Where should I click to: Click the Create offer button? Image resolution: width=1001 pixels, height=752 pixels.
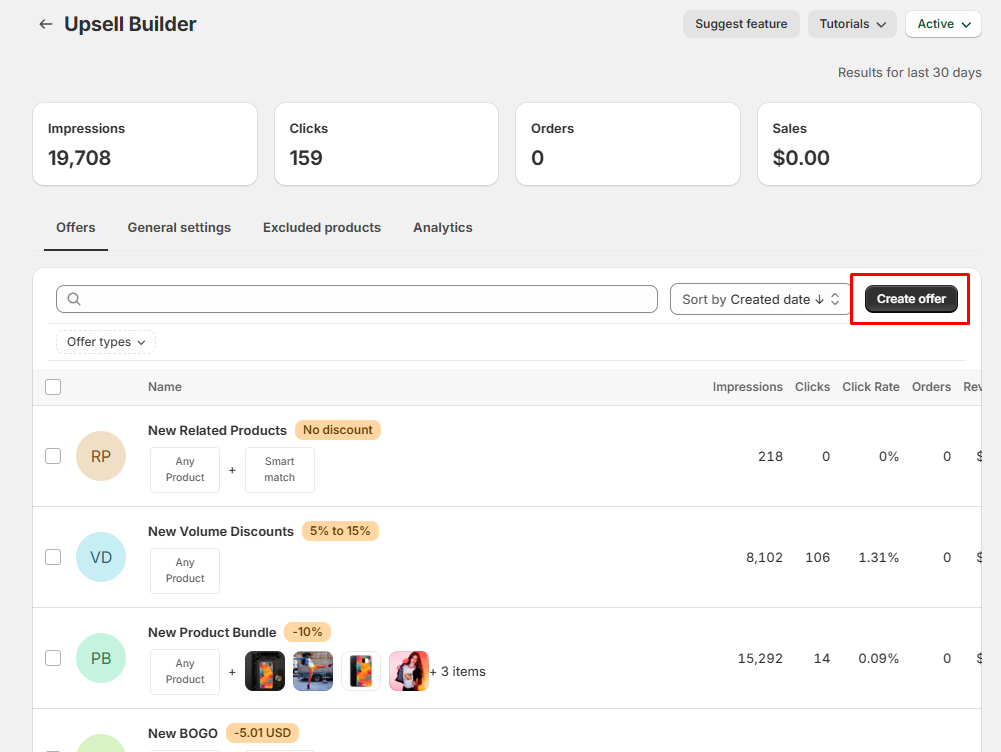coord(911,299)
